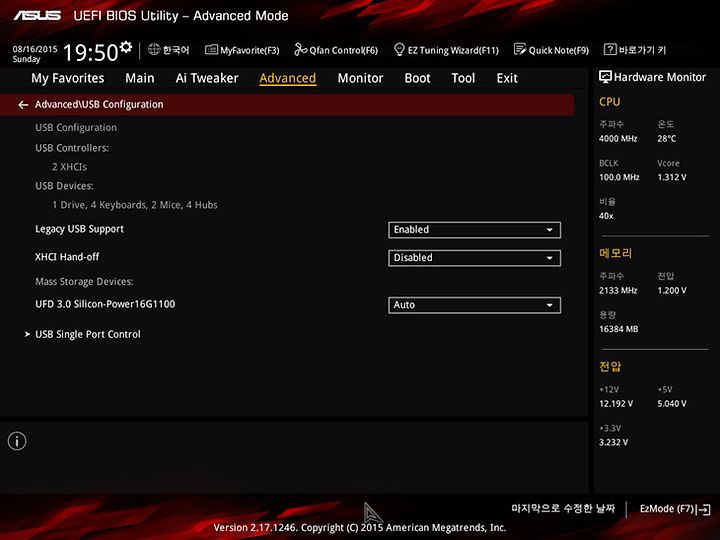Click the memory 2133 MHz value
Image resolution: width=720 pixels, height=540 pixels.
tap(618, 291)
